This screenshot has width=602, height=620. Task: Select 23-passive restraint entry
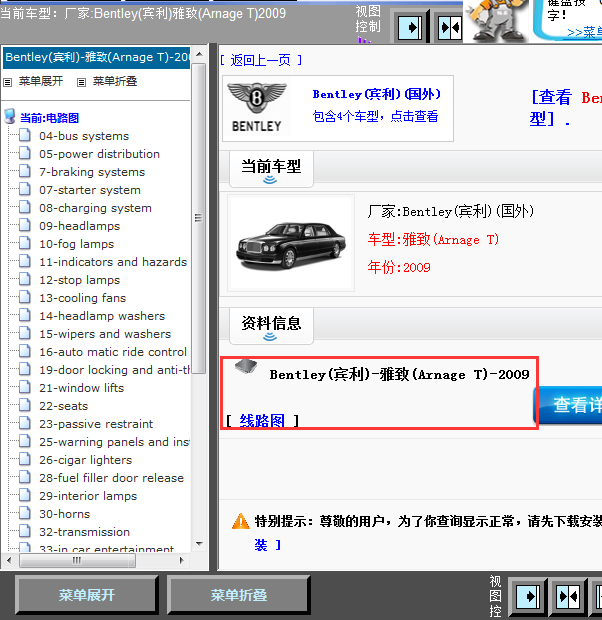click(96, 424)
